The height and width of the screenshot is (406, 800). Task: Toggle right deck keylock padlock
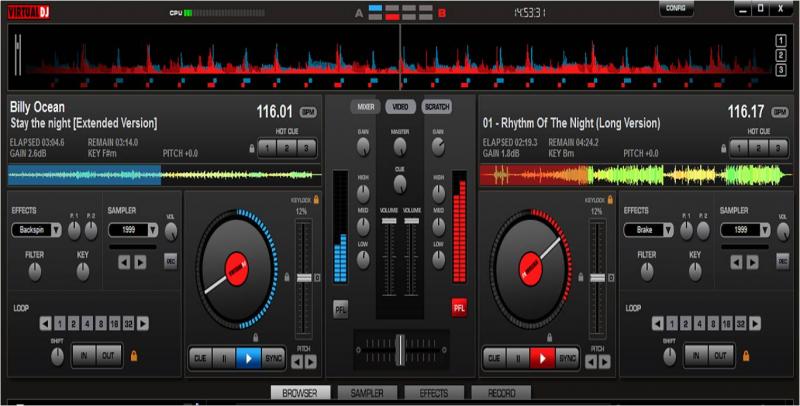point(610,200)
